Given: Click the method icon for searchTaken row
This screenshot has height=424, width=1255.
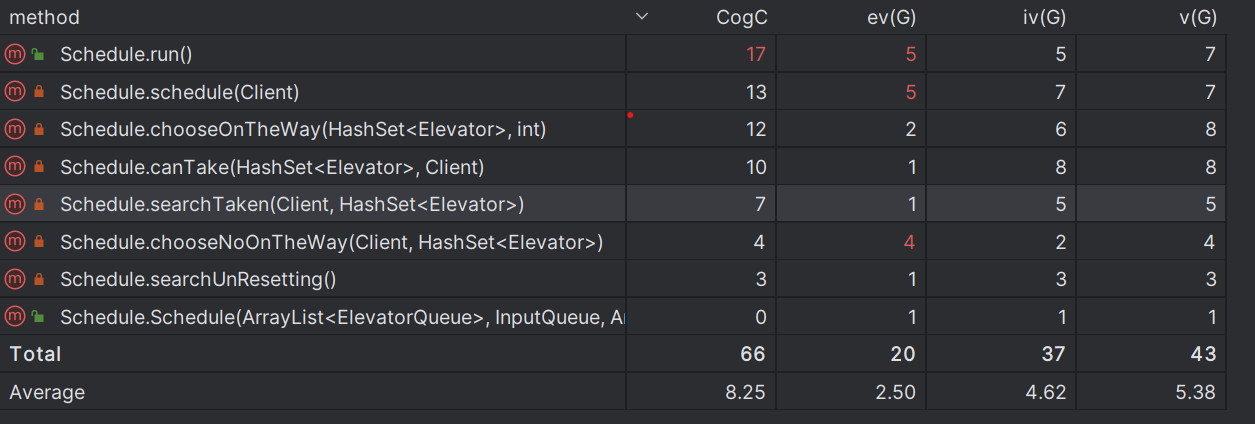Looking at the screenshot, I should pyautogui.click(x=14, y=204).
